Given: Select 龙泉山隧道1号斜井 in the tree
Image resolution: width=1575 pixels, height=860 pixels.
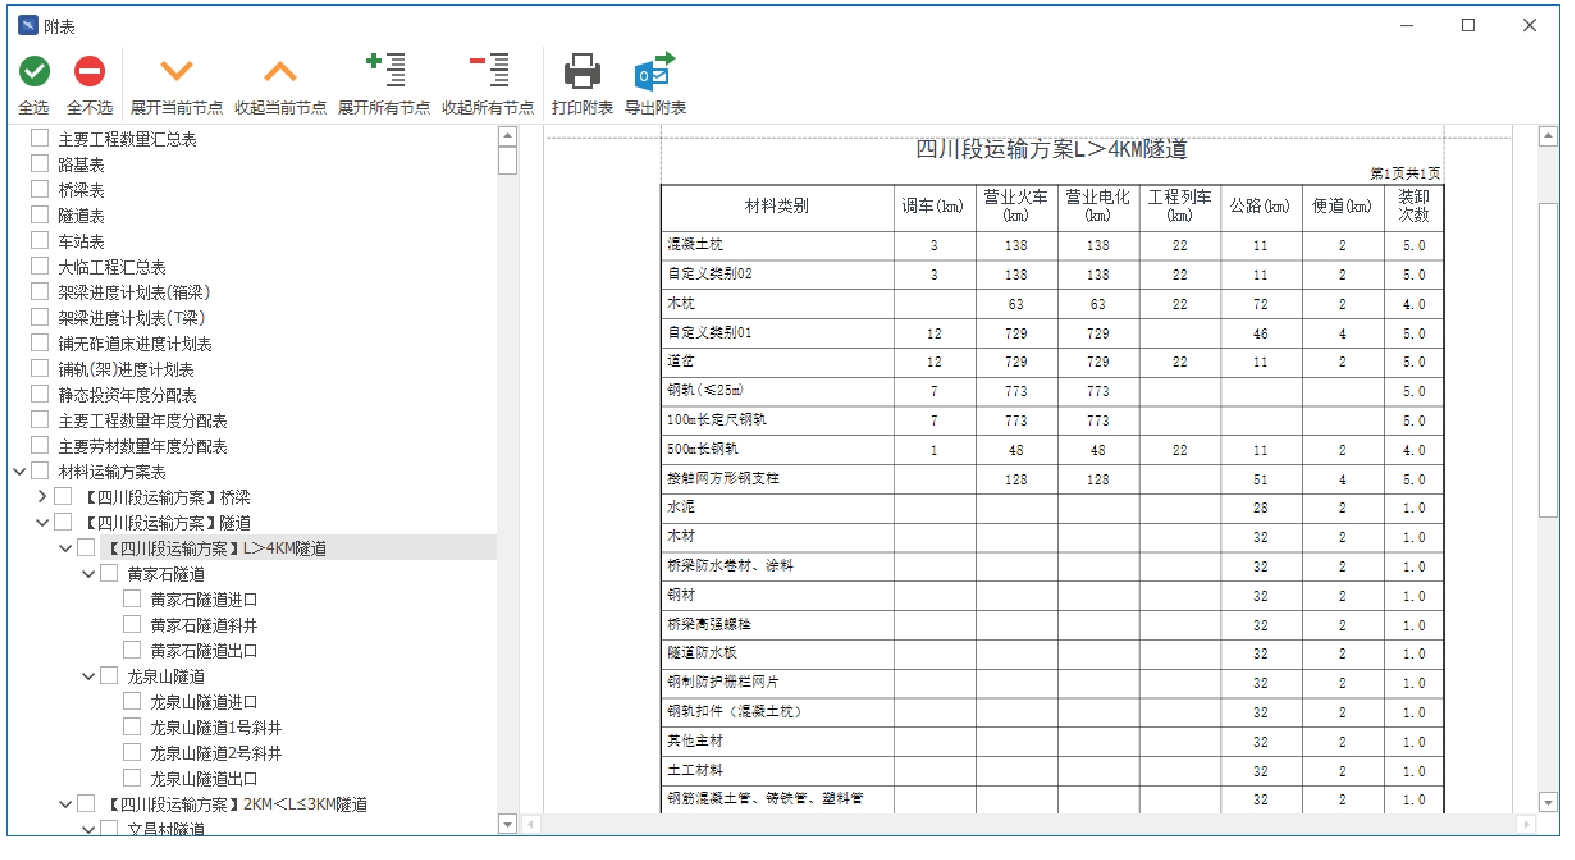Looking at the screenshot, I should [215, 727].
